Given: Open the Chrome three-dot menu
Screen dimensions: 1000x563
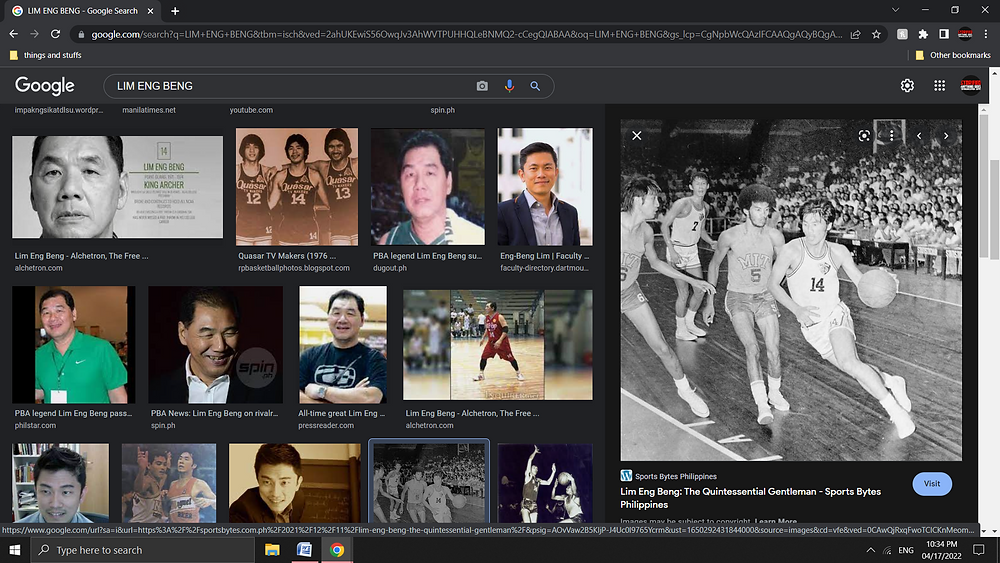Looking at the screenshot, I should click(986, 34).
